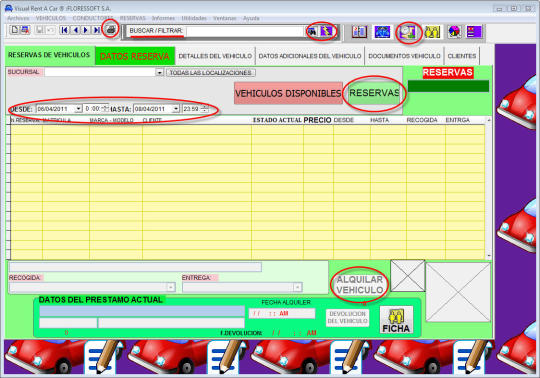The height and width of the screenshot is (378, 540).
Task: Click the PRECIO column header
Action: click(317, 120)
